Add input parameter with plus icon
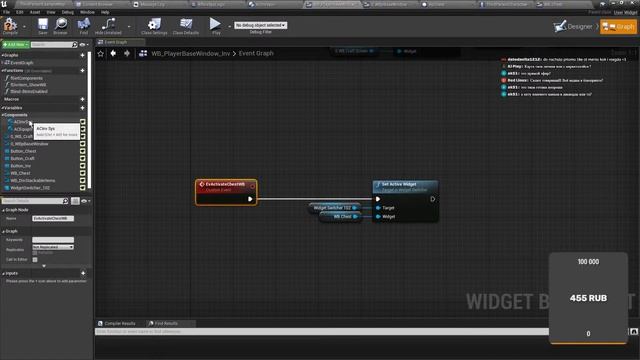The height and width of the screenshot is (360, 640). point(83,273)
